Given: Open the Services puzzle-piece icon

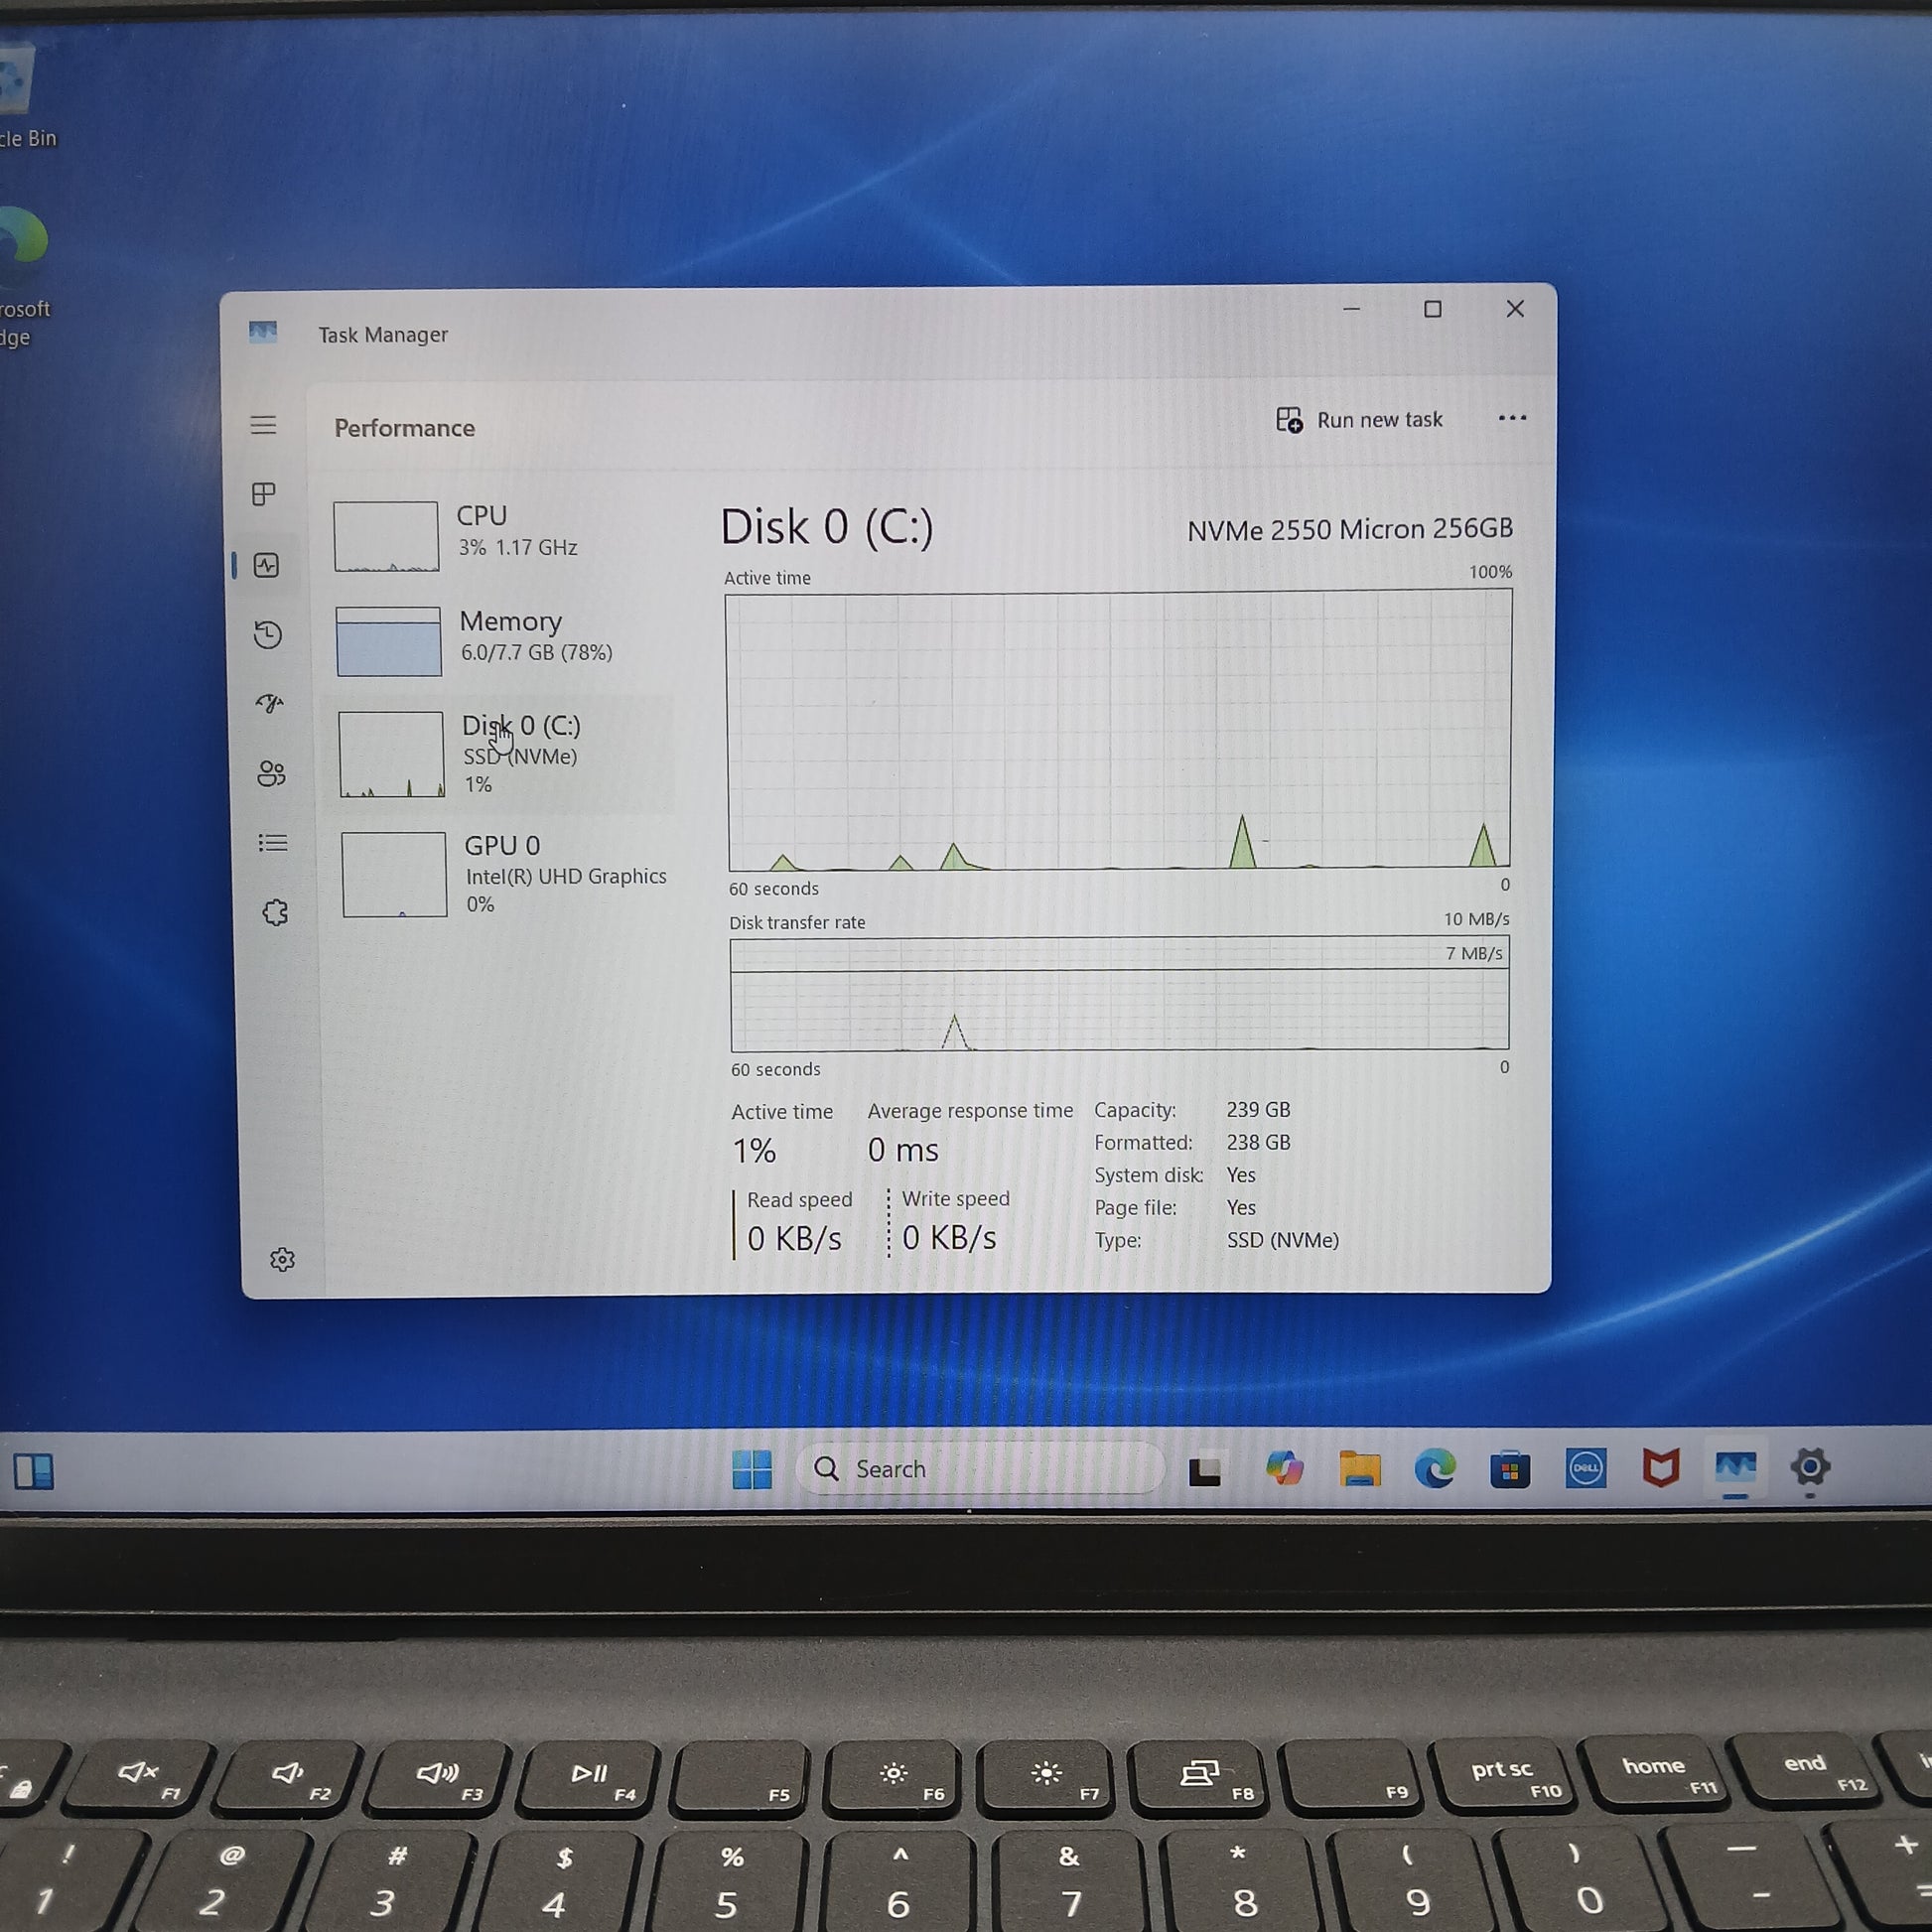Looking at the screenshot, I should 275,913.
